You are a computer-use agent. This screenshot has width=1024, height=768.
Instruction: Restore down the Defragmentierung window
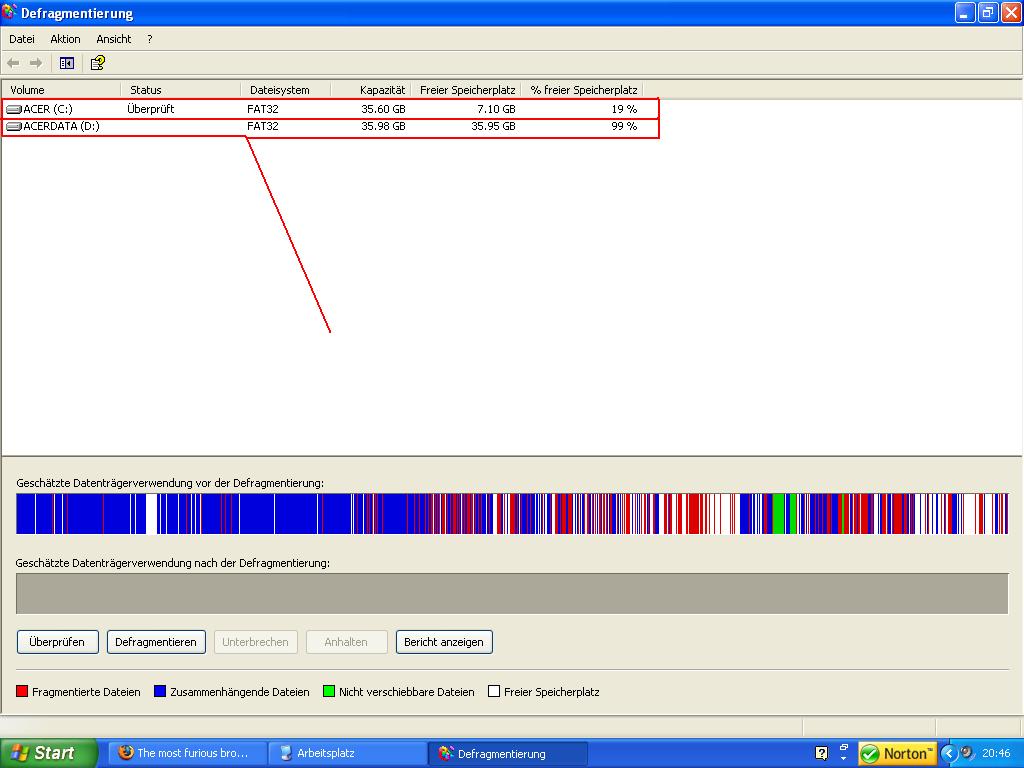click(x=988, y=12)
